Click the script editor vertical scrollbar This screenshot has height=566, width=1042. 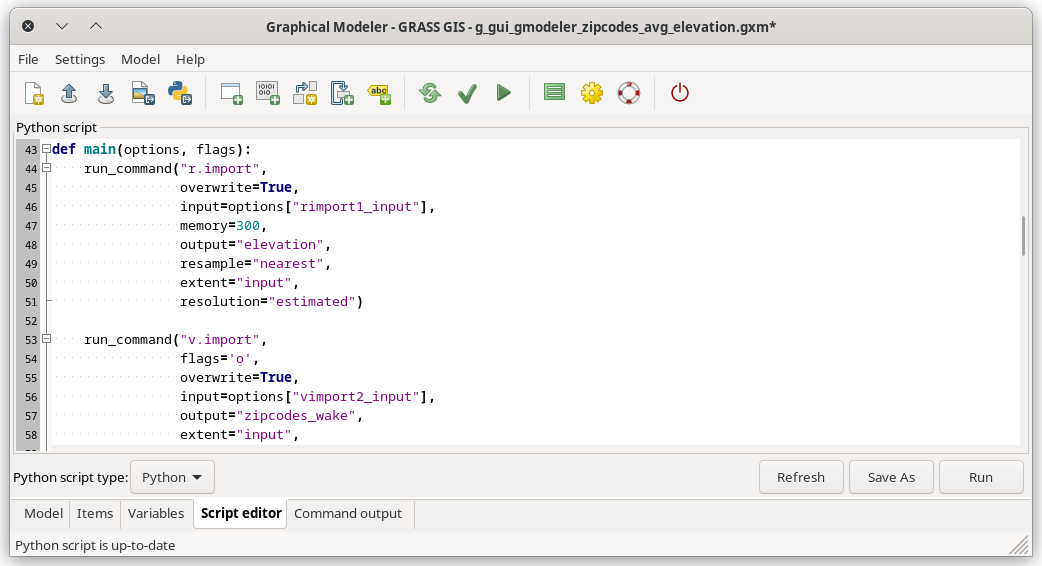click(1023, 236)
